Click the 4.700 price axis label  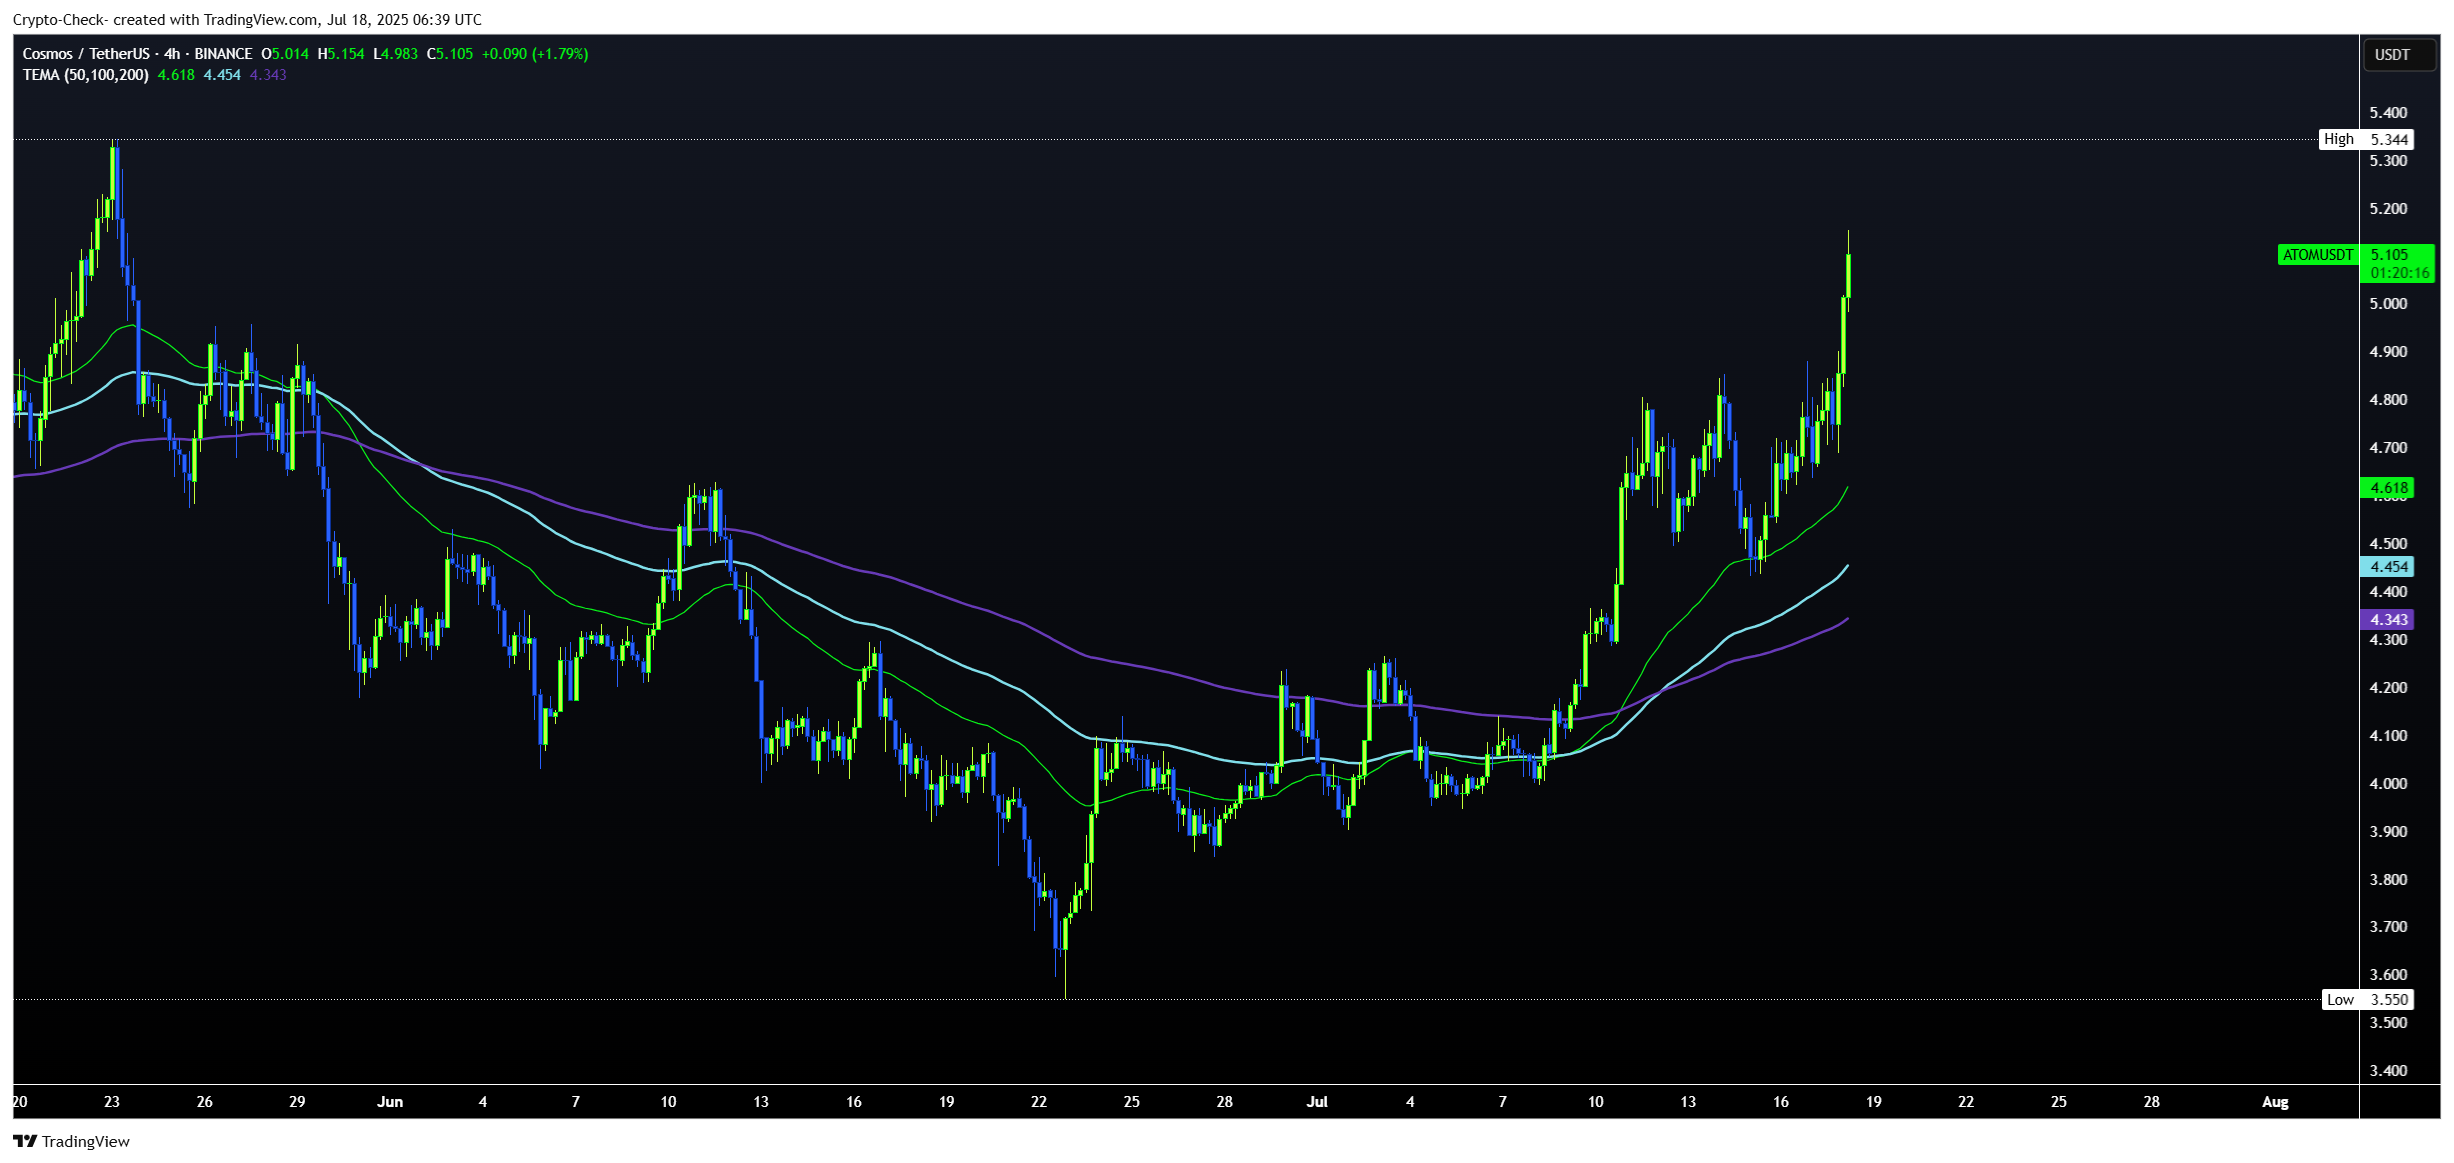coord(2388,447)
